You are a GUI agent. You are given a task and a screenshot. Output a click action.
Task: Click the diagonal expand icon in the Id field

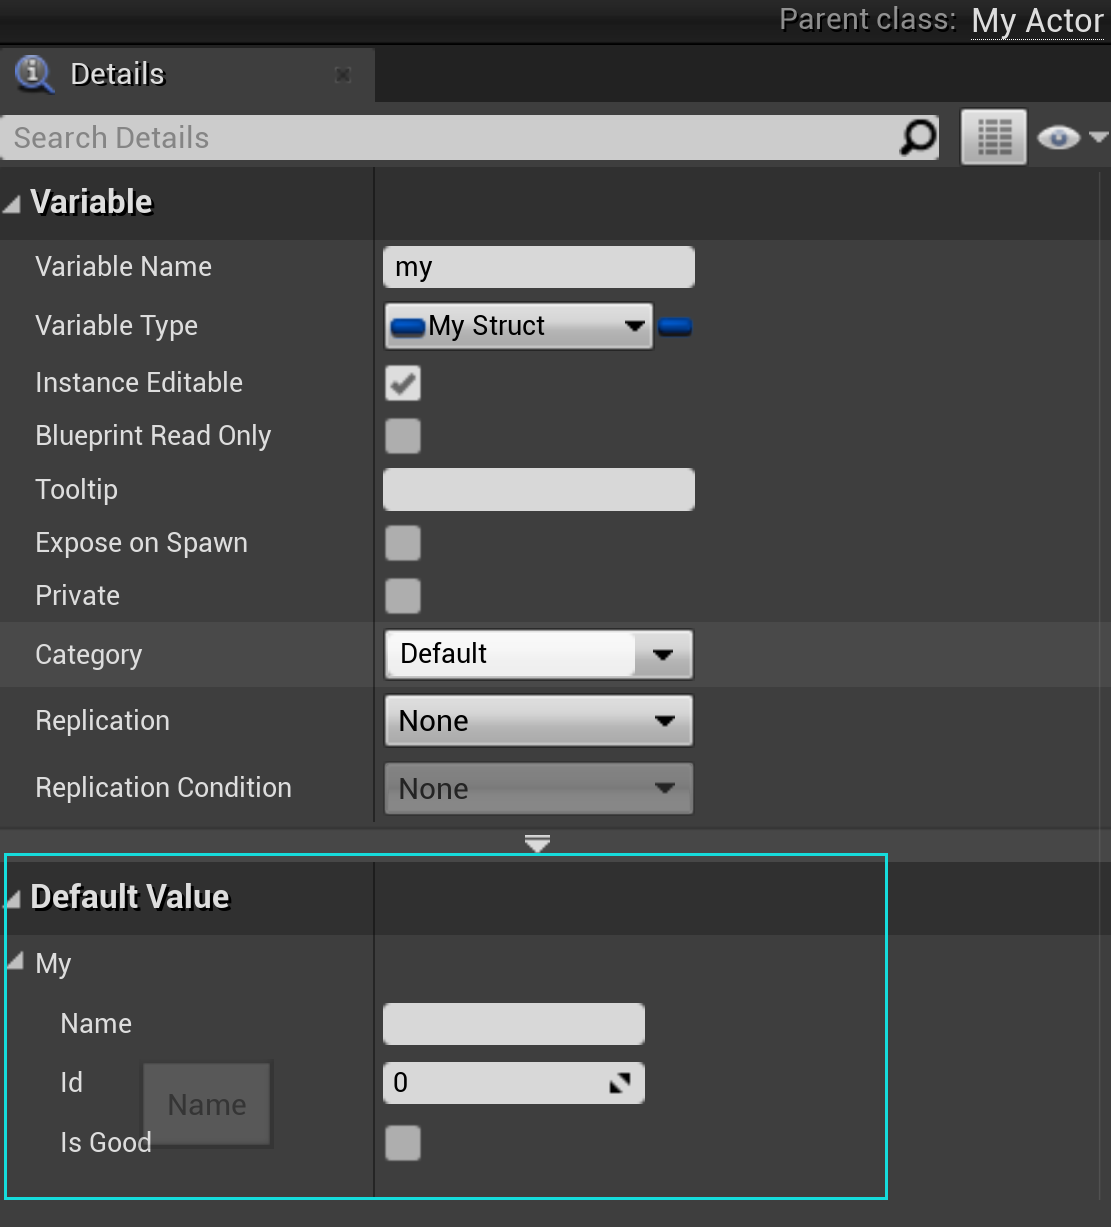[620, 1082]
